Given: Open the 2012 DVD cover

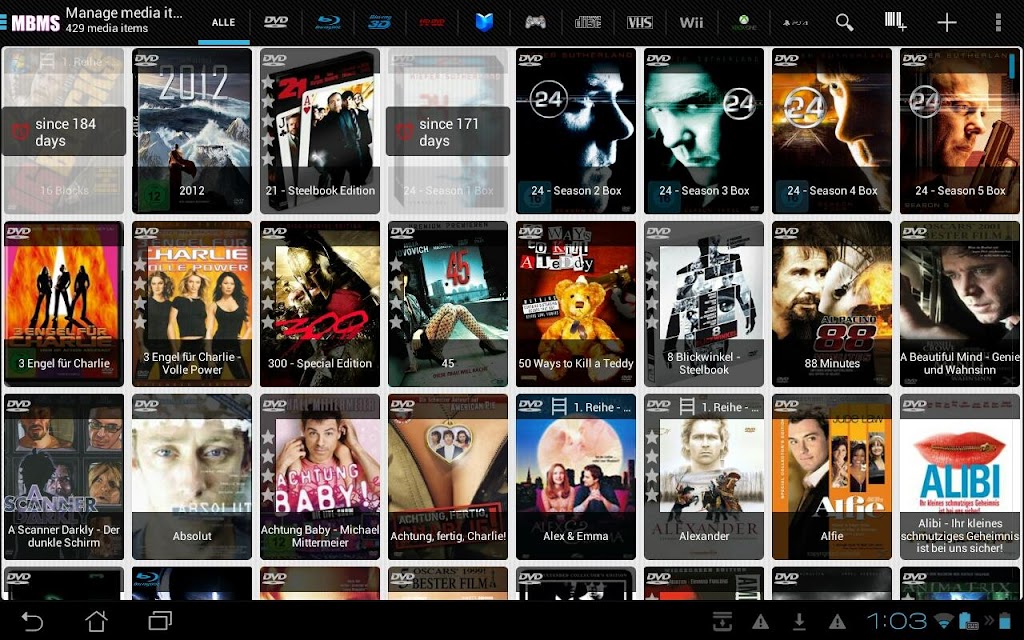Looking at the screenshot, I should click(x=192, y=131).
